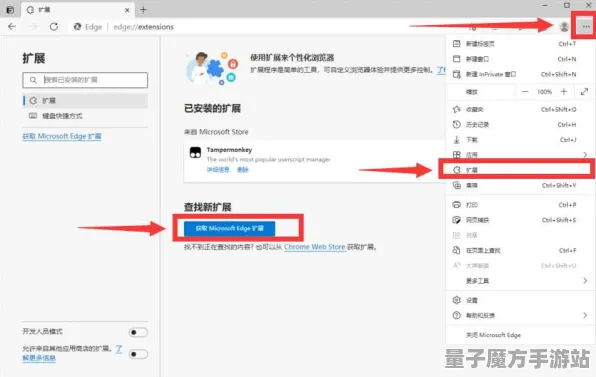The height and width of the screenshot is (377, 596).
Task: Click the 已安装的扩展 heading
Action: pos(212,108)
